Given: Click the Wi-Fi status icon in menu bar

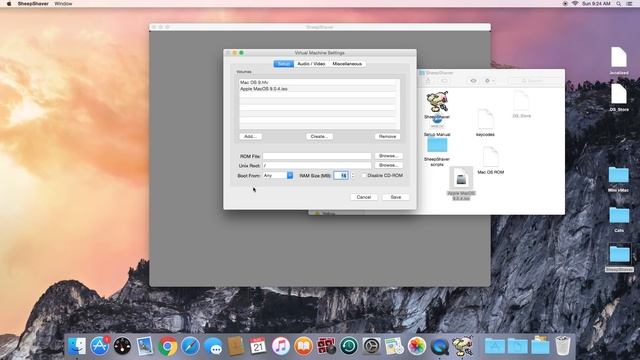Looking at the screenshot, I should (x=575, y=4).
